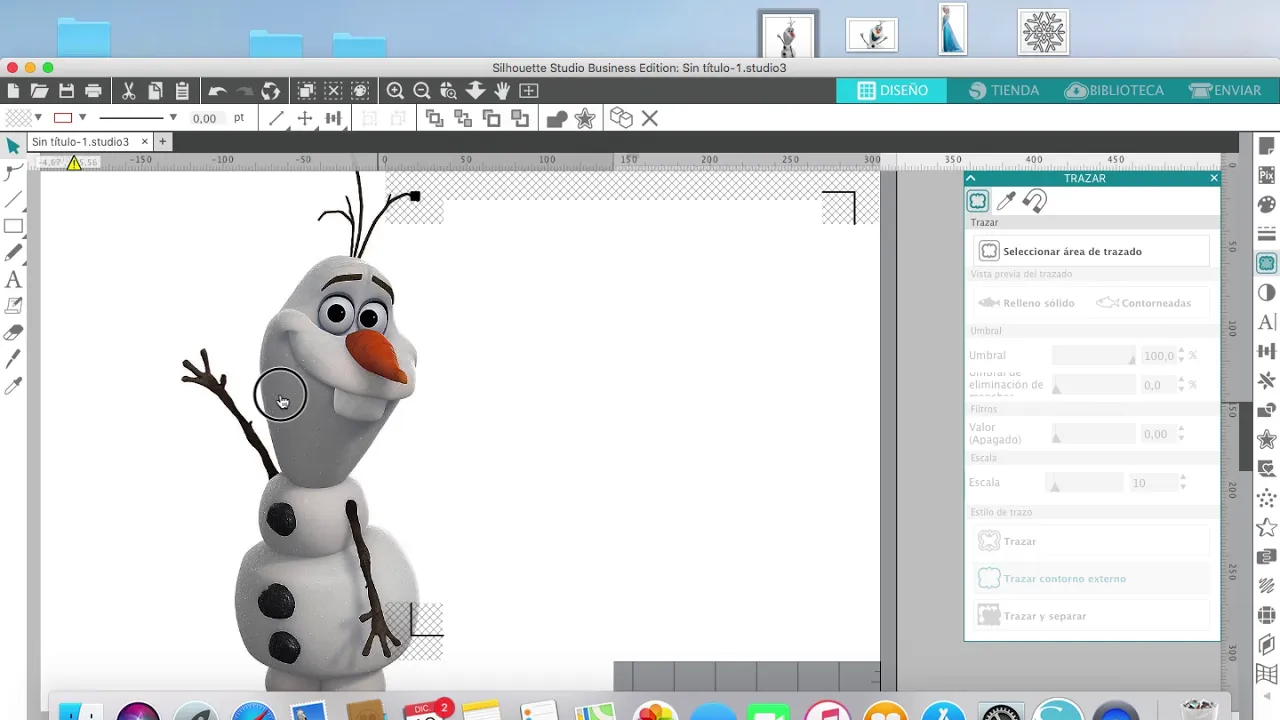The height and width of the screenshot is (720, 1280).
Task: Open the Image Effects half-circle icon
Action: tap(1267, 293)
